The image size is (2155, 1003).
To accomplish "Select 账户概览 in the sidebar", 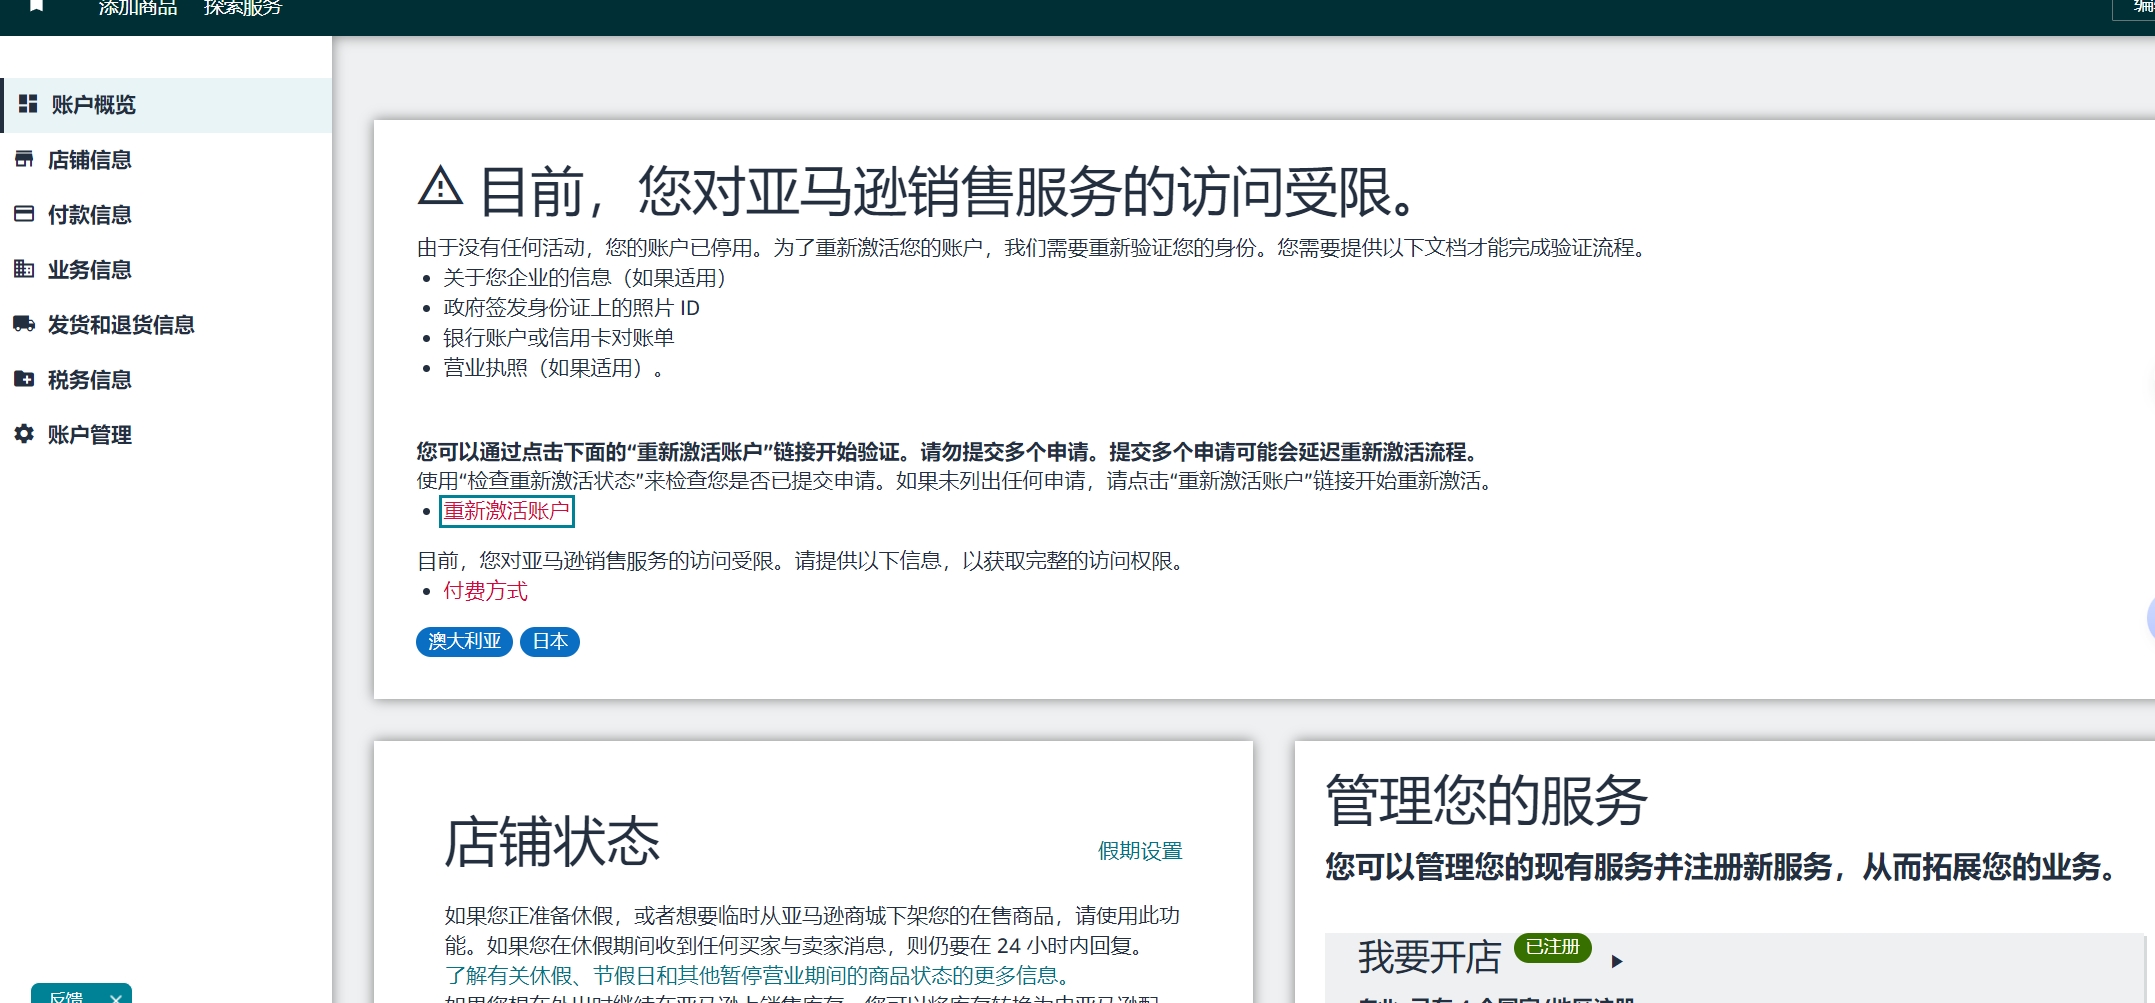I will (167, 105).
